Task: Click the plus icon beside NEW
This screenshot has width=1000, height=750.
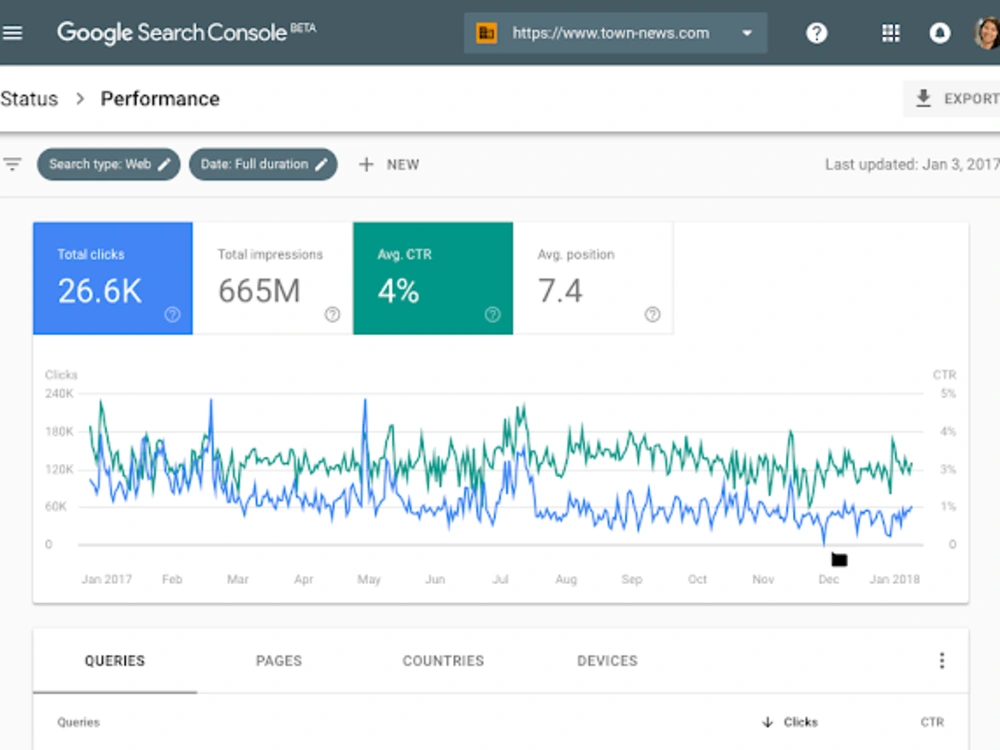Action: click(366, 165)
